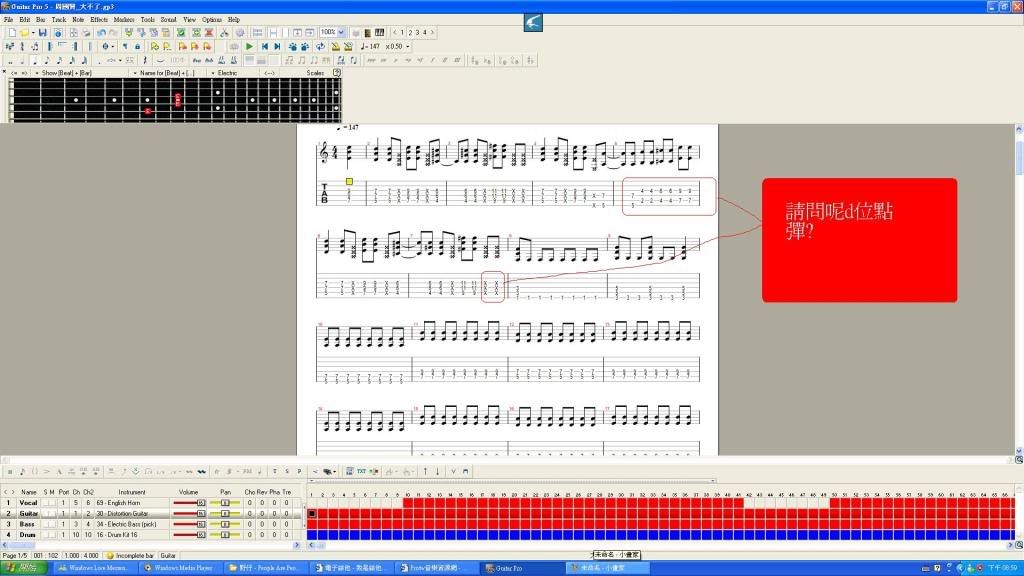Click the TXT icon in bottom toolbar

361,471
